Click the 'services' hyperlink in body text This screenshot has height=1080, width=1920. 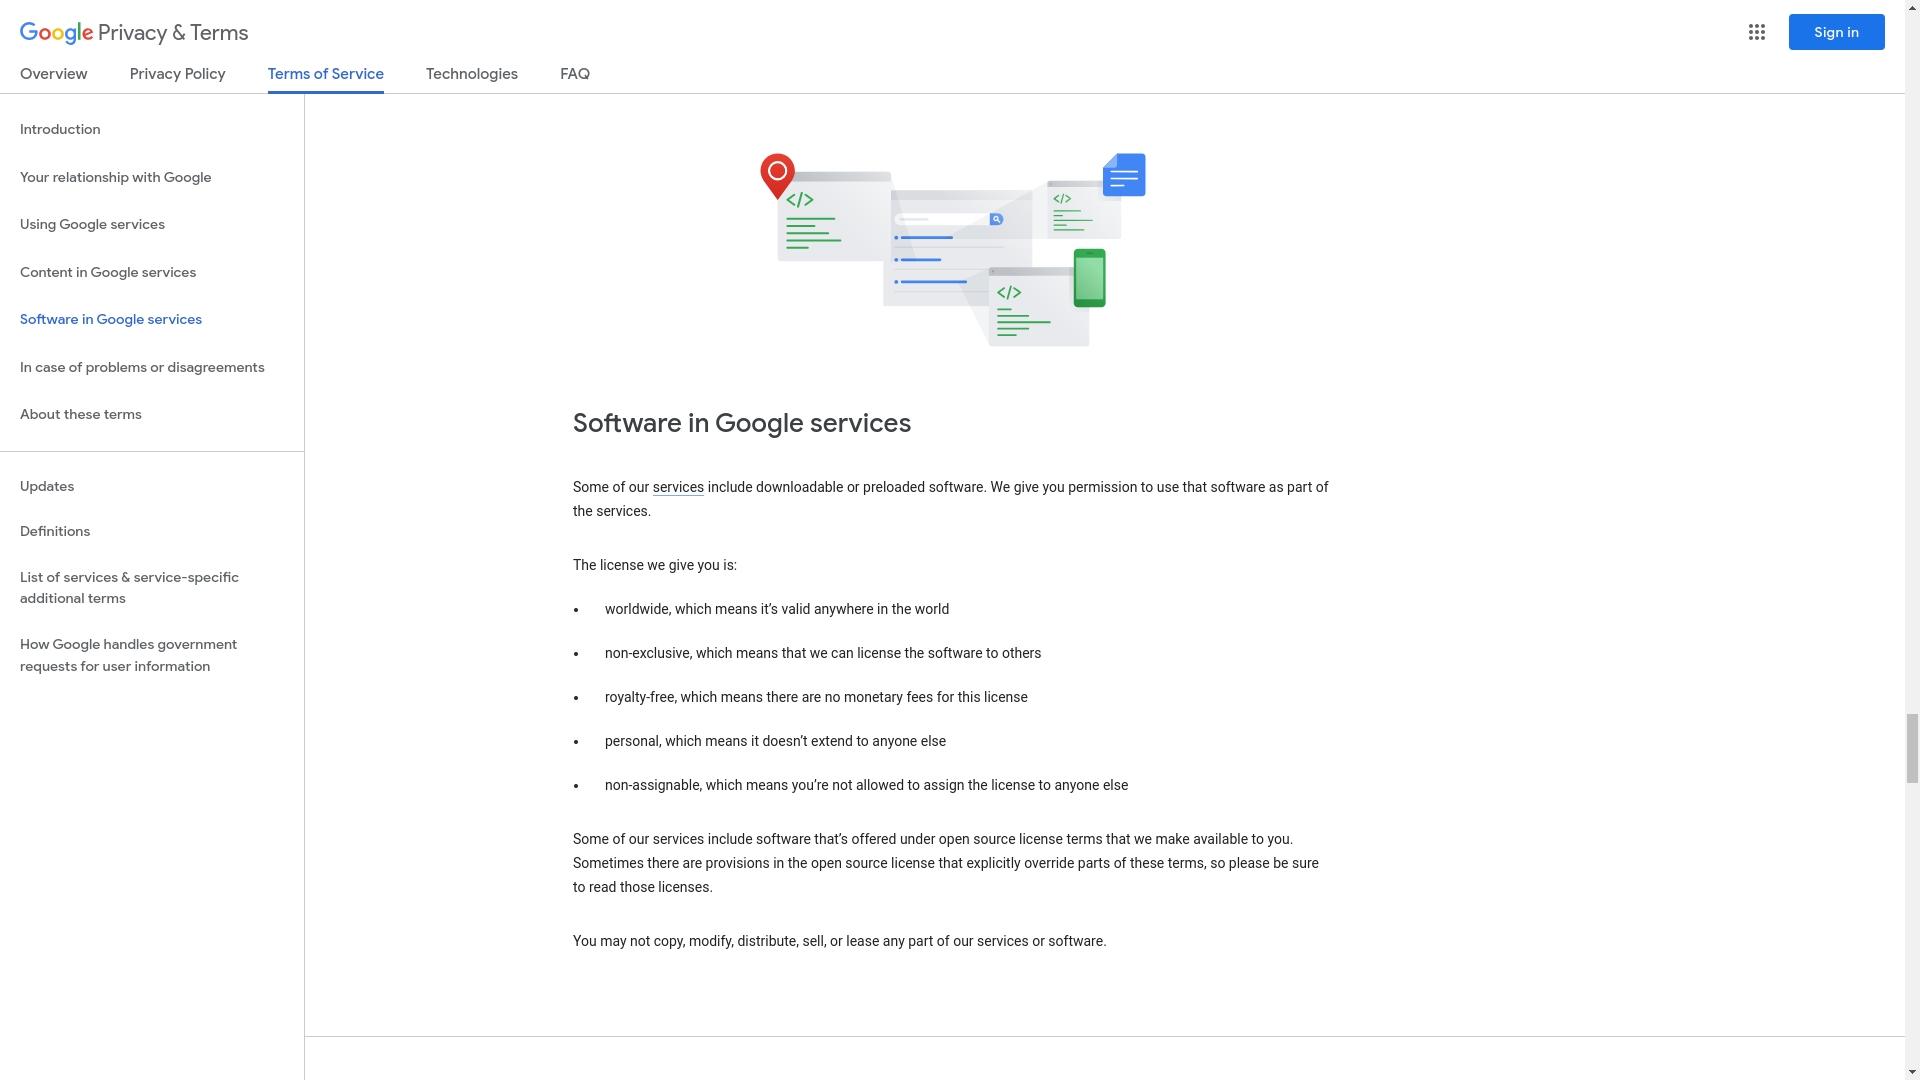[x=678, y=487]
